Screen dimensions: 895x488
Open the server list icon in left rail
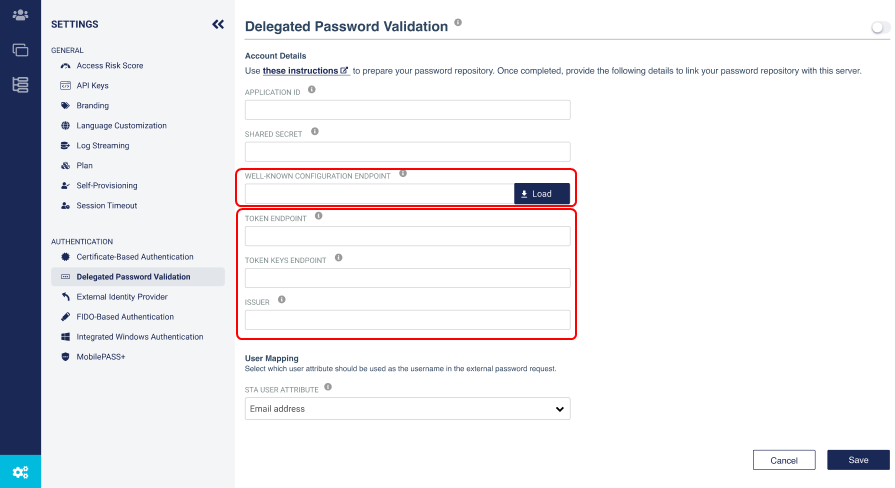21,85
